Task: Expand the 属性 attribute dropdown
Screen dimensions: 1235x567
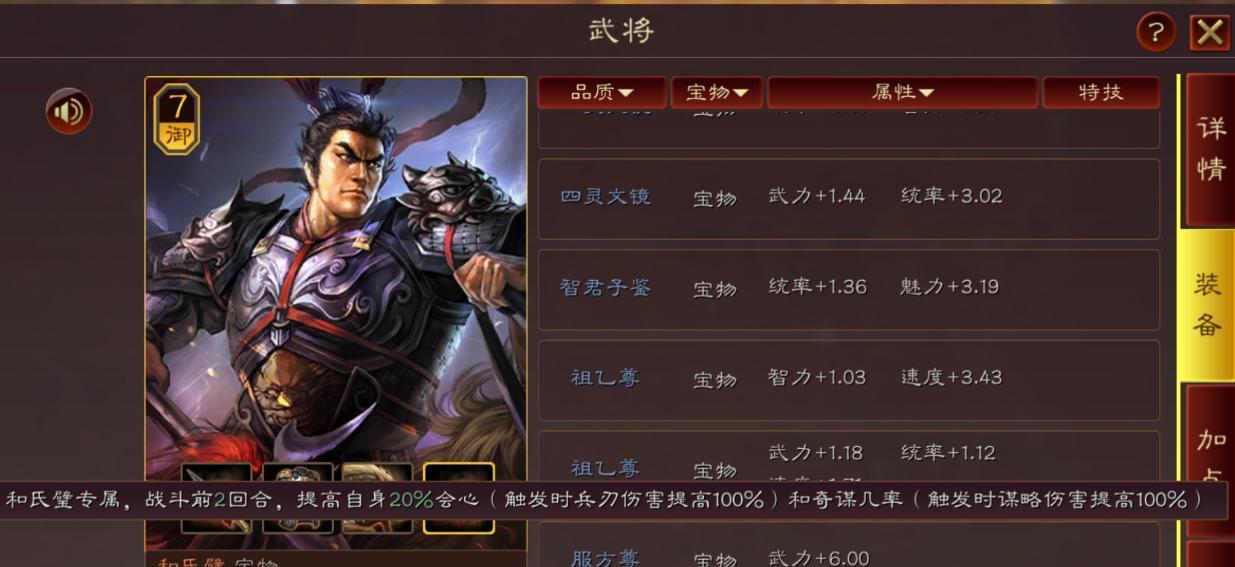Action: [903, 93]
